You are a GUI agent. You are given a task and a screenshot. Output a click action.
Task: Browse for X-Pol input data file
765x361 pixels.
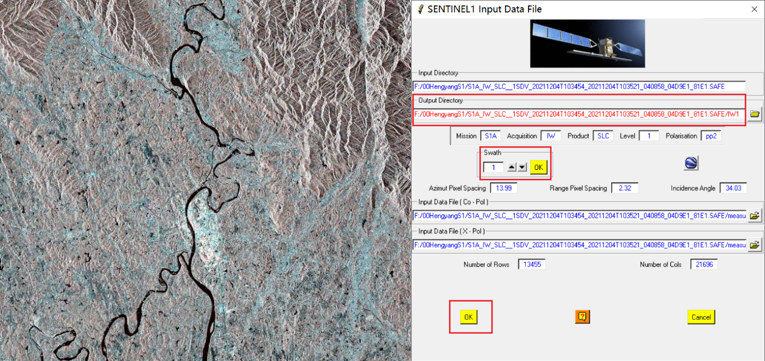tap(755, 244)
